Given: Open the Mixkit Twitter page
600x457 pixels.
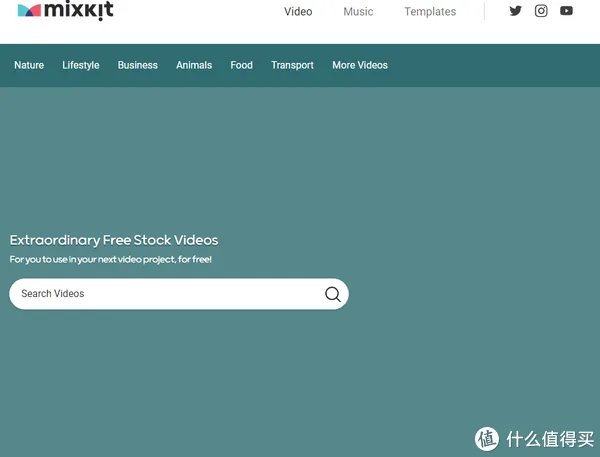Looking at the screenshot, I should pyautogui.click(x=515, y=11).
